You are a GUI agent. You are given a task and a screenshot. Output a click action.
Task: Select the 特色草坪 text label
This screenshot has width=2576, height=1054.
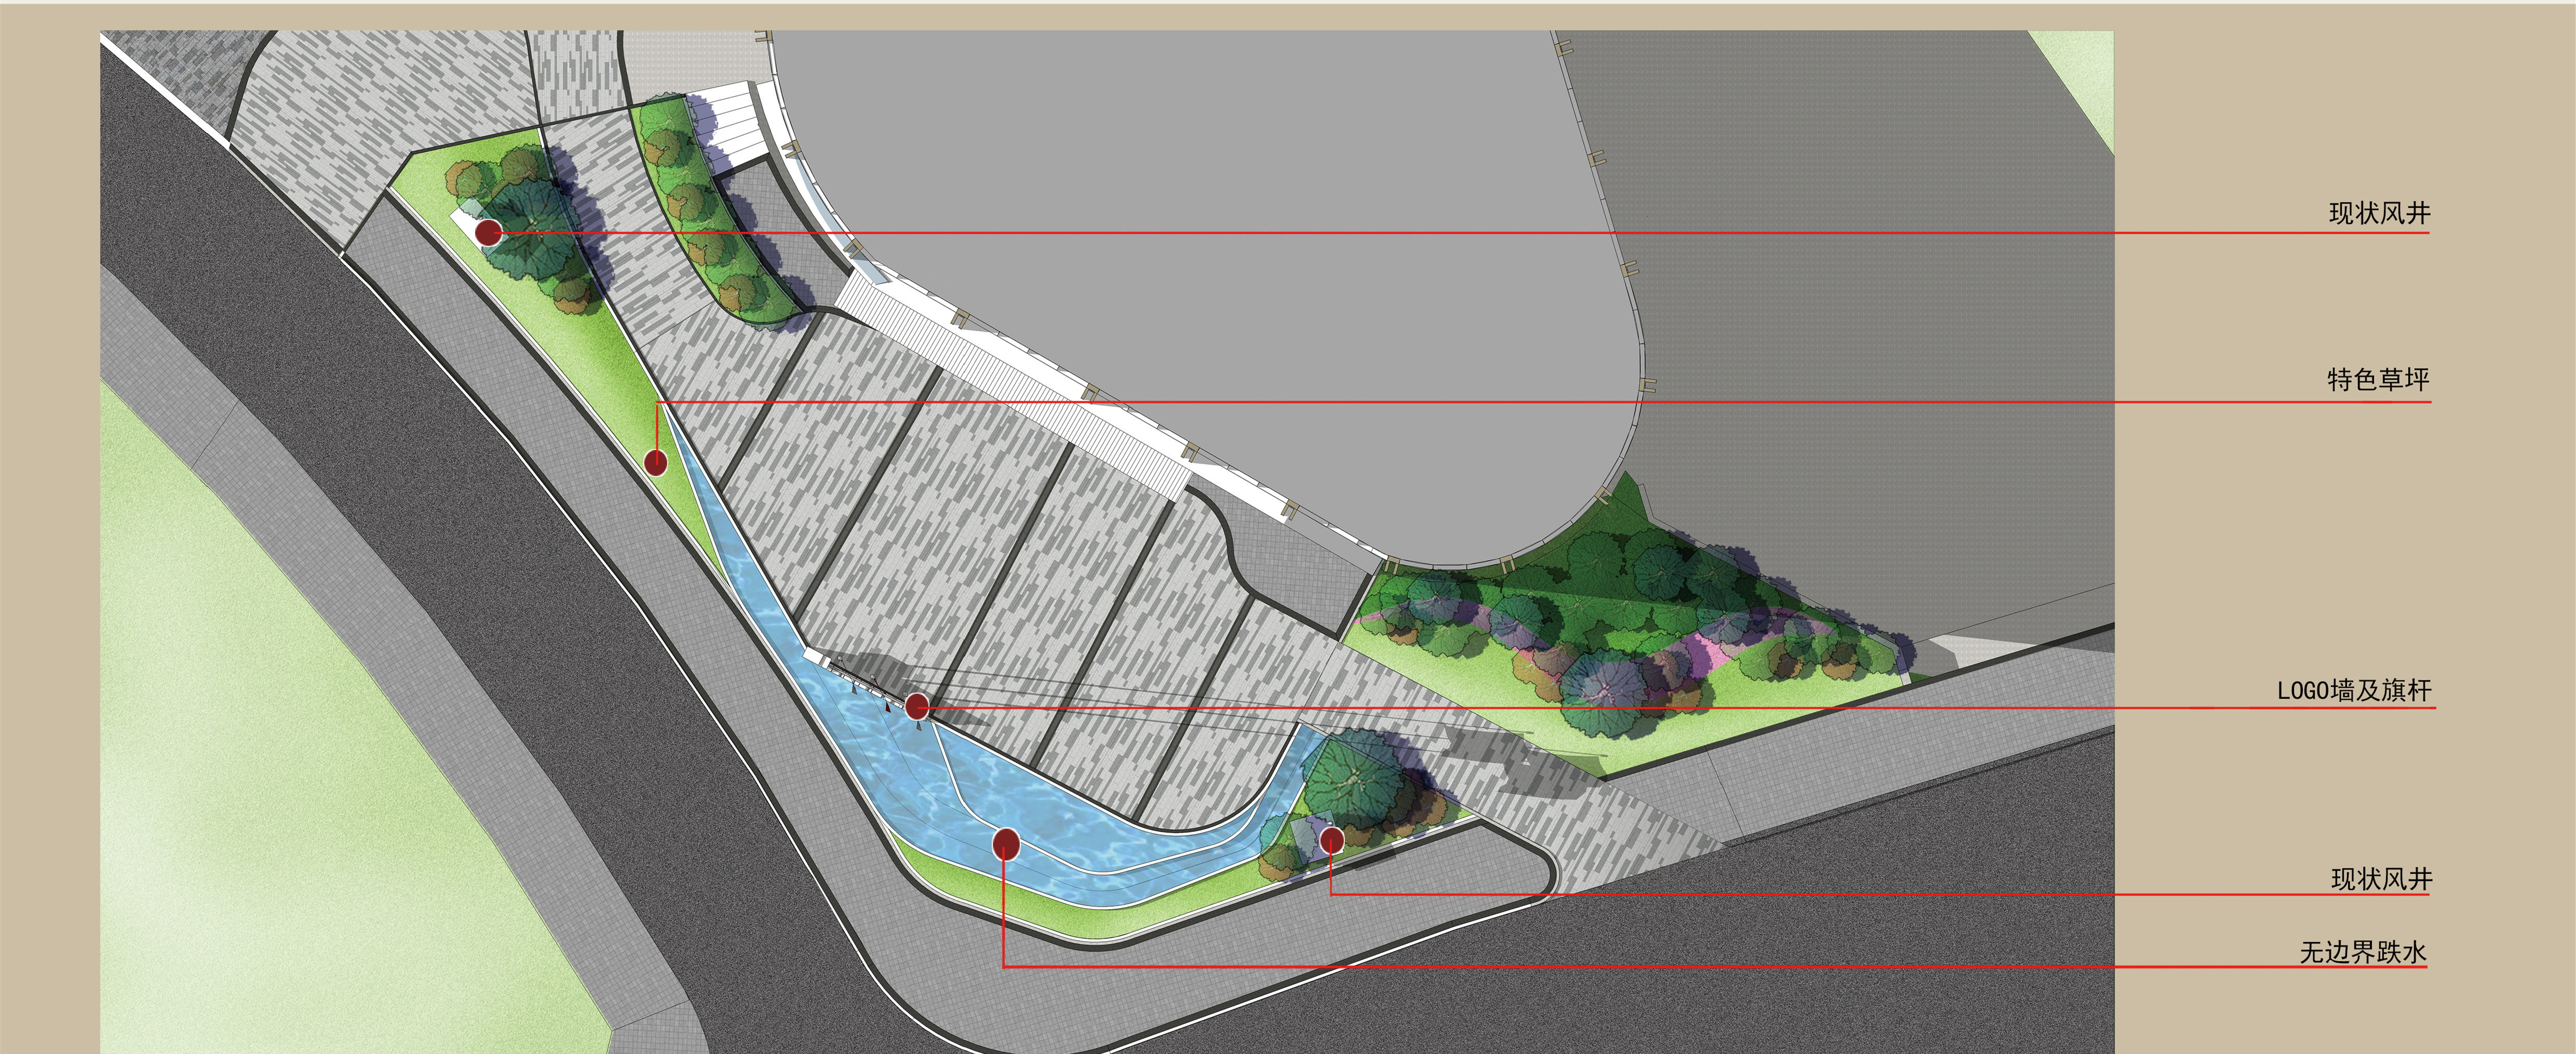point(2378,380)
